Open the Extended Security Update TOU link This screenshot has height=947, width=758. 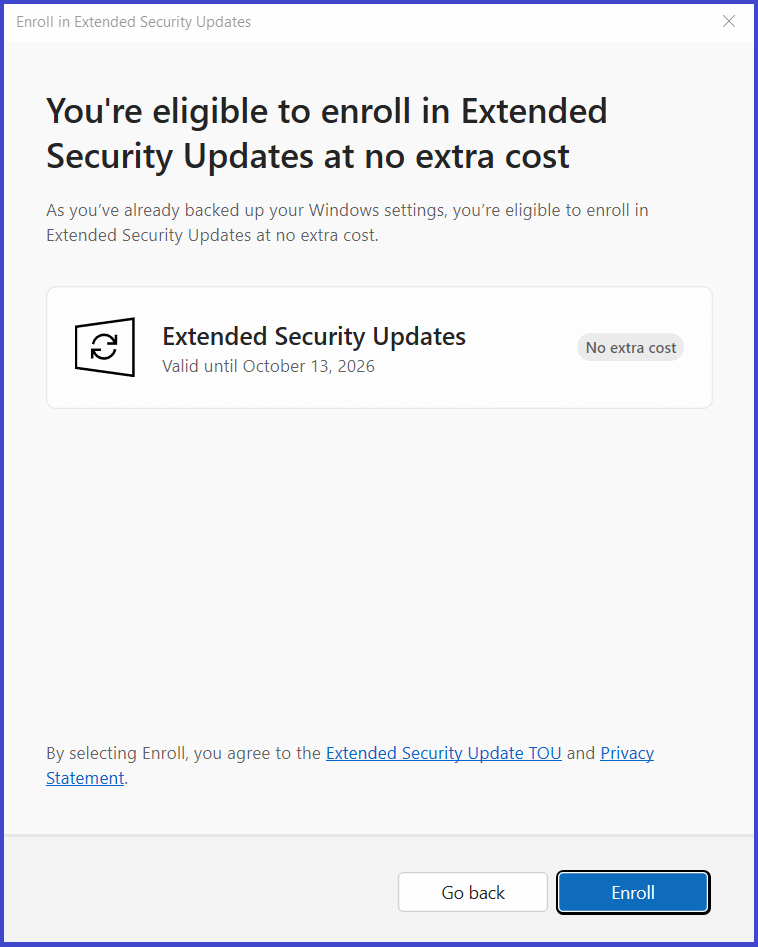coord(443,753)
